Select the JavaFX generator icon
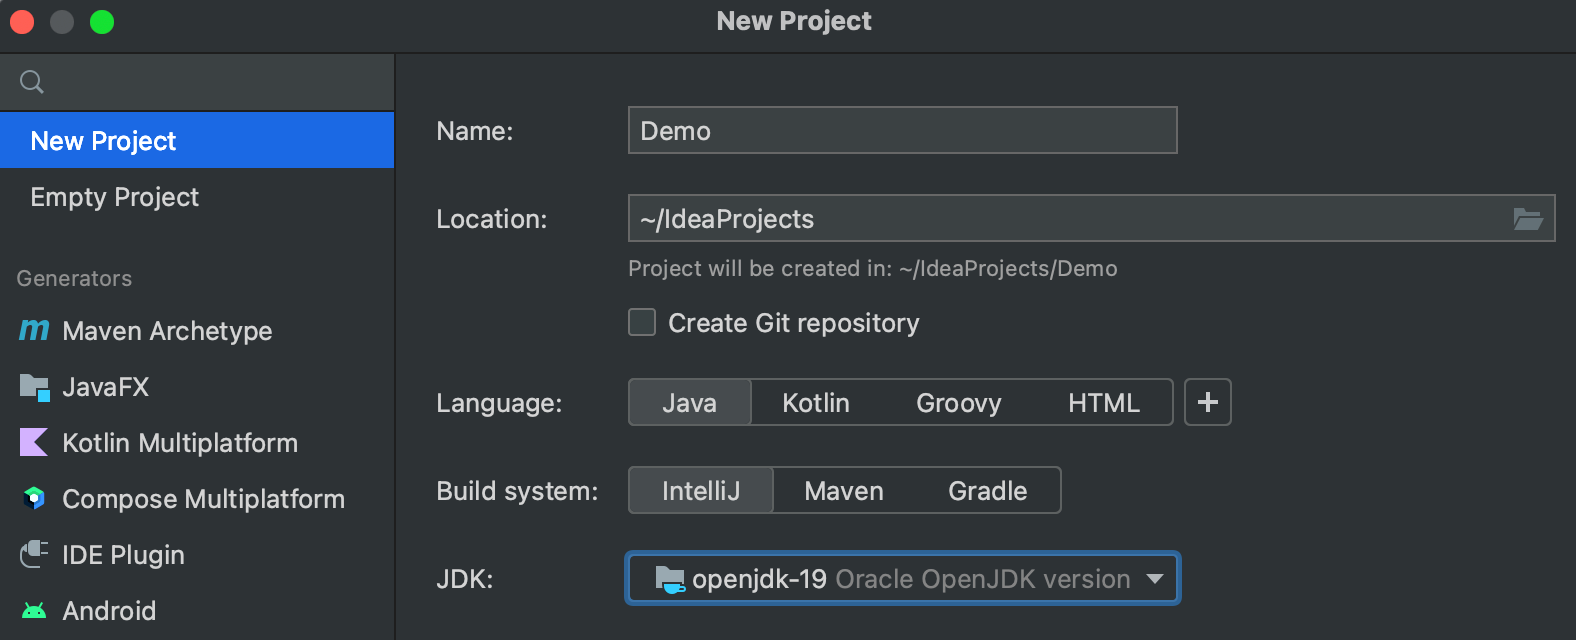Screen dimensions: 1576x640 tap(34, 387)
